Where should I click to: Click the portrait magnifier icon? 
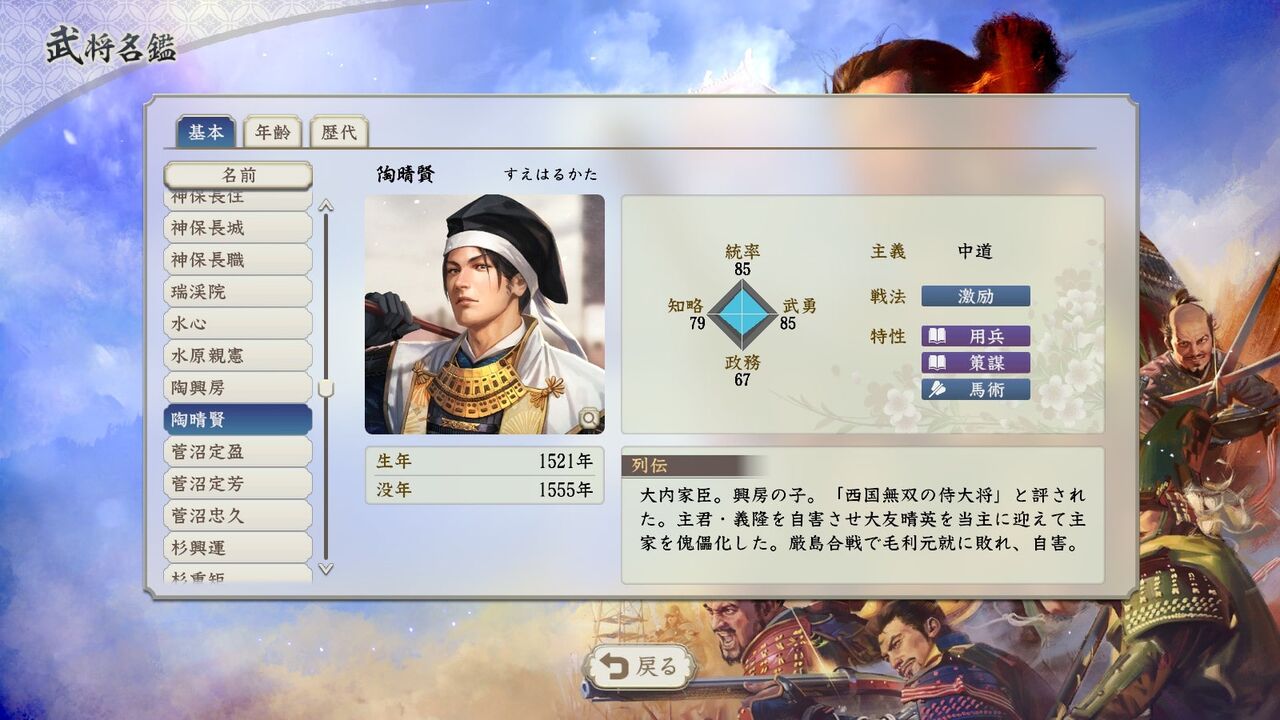pyautogui.click(x=590, y=418)
